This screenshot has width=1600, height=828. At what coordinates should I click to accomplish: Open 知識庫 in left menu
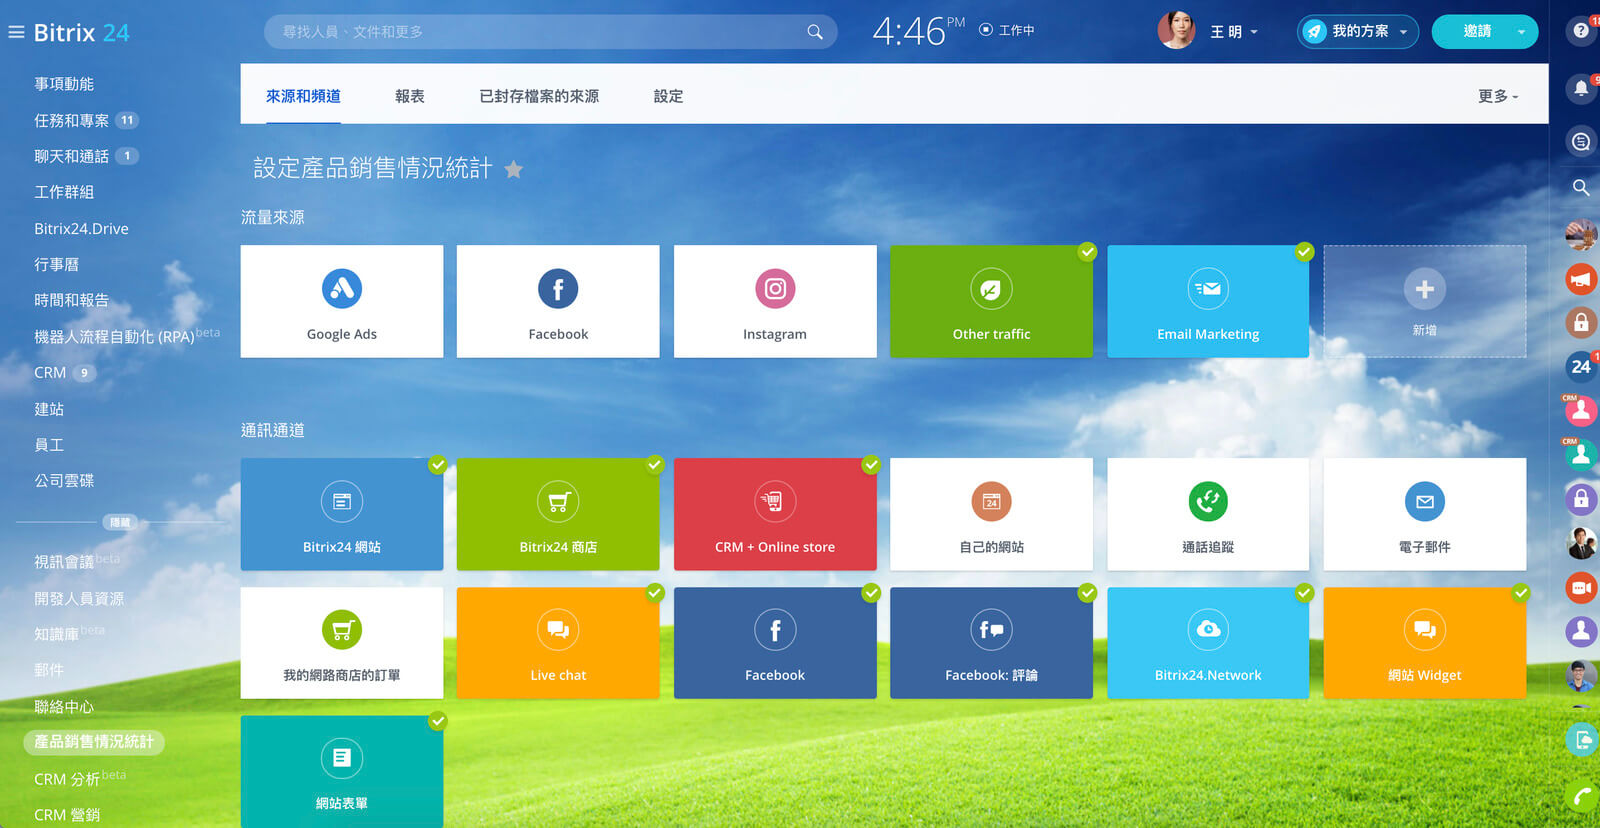tap(56, 634)
